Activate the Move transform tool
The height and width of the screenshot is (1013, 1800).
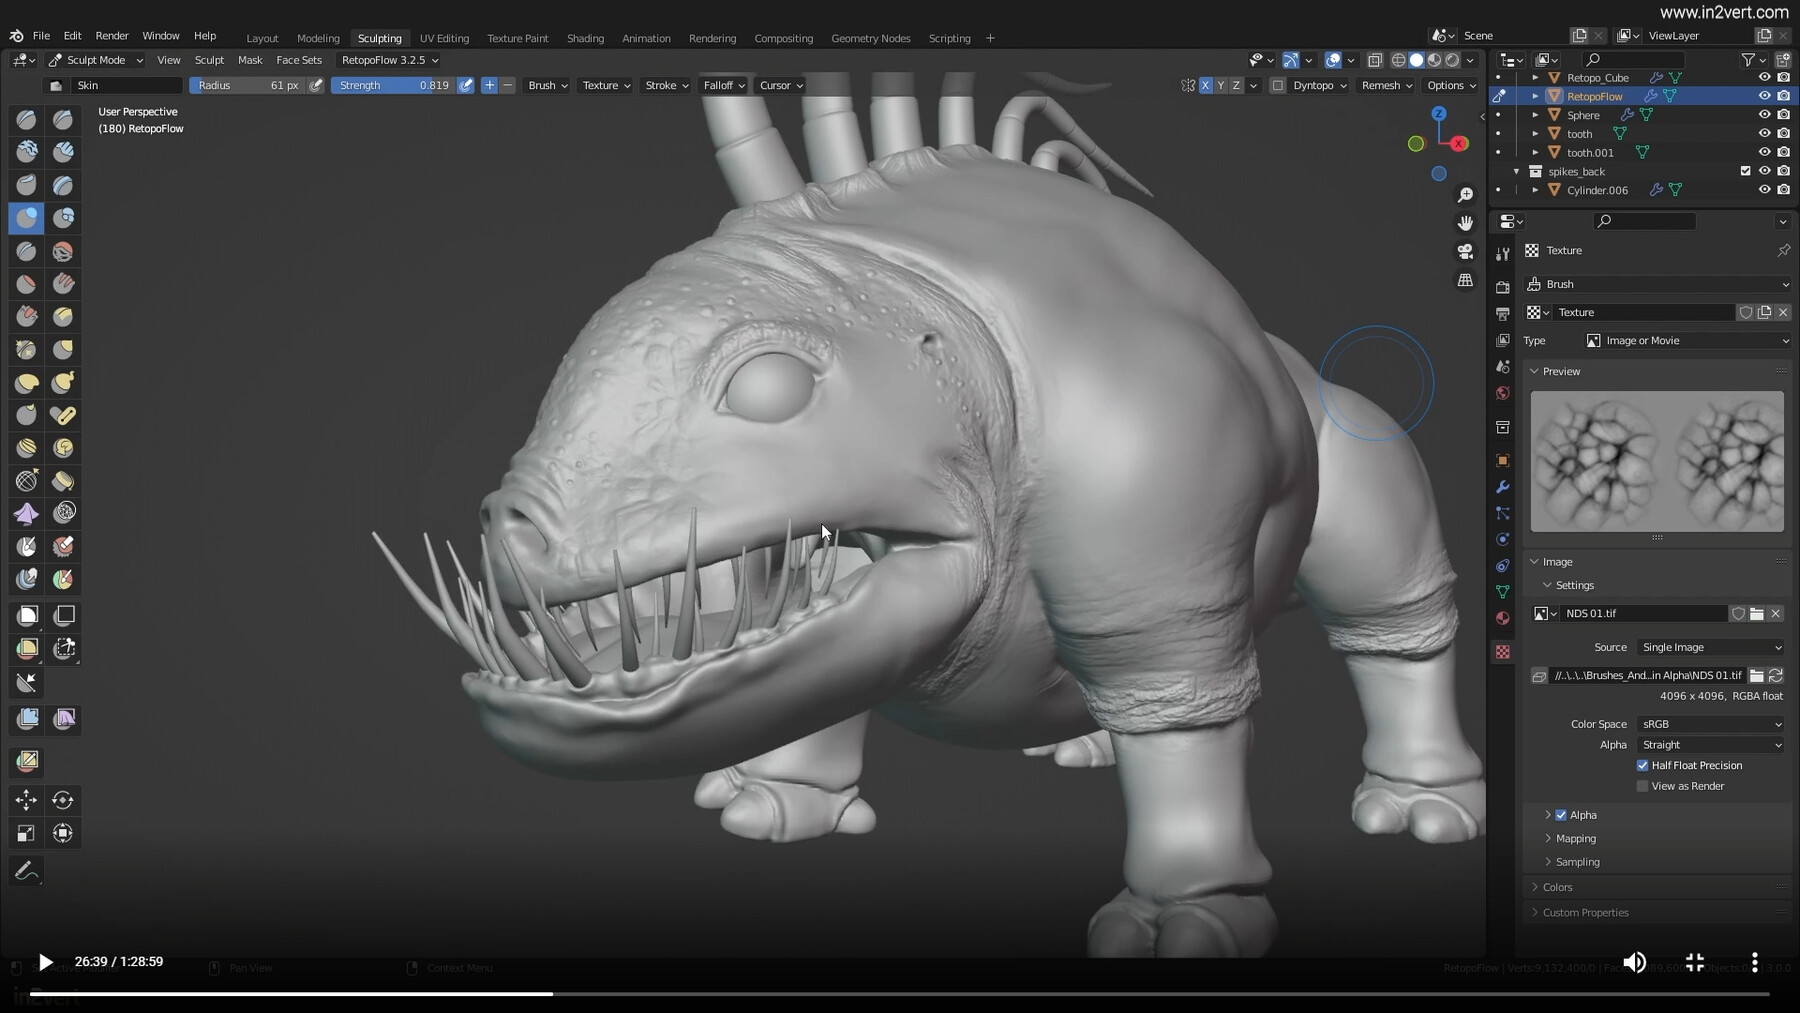click(26, 800)
